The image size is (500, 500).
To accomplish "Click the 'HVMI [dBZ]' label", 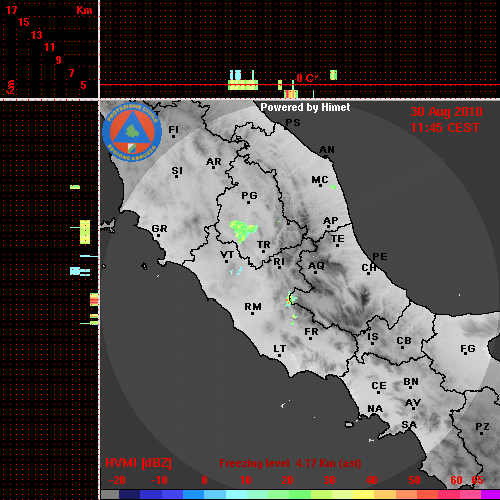I will (138, 463).
